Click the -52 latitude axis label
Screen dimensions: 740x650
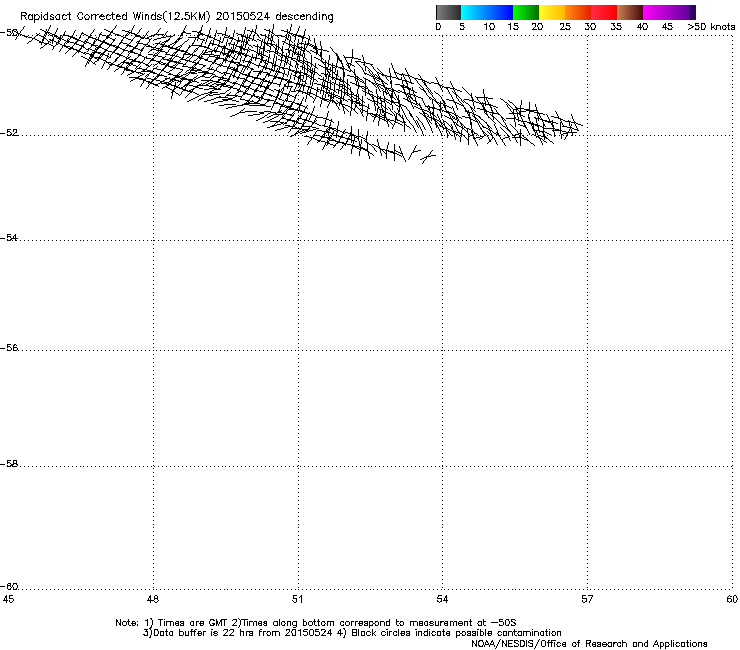coord(9,133)
